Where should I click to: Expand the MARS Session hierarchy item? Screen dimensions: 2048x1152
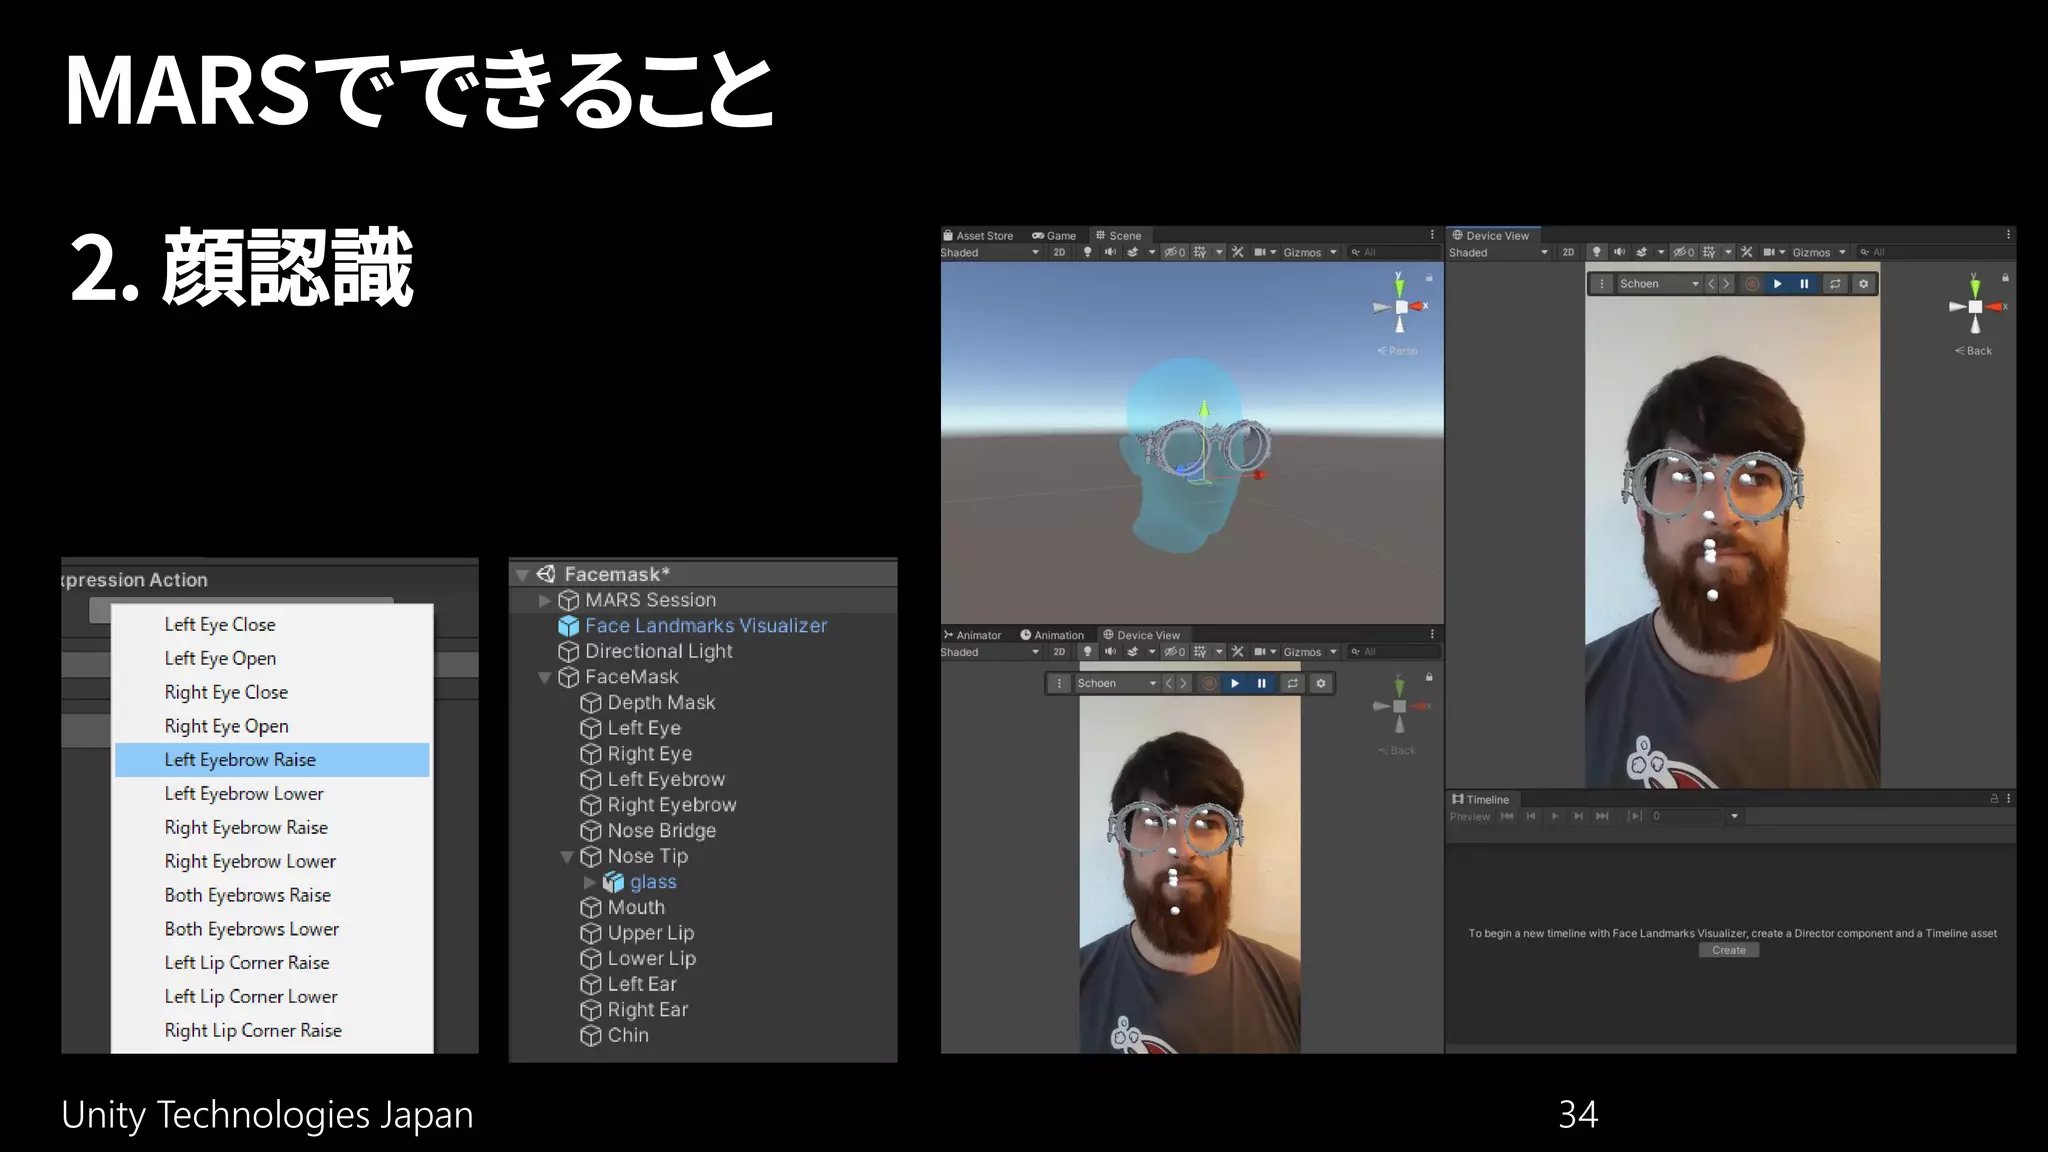pos(544,600)
